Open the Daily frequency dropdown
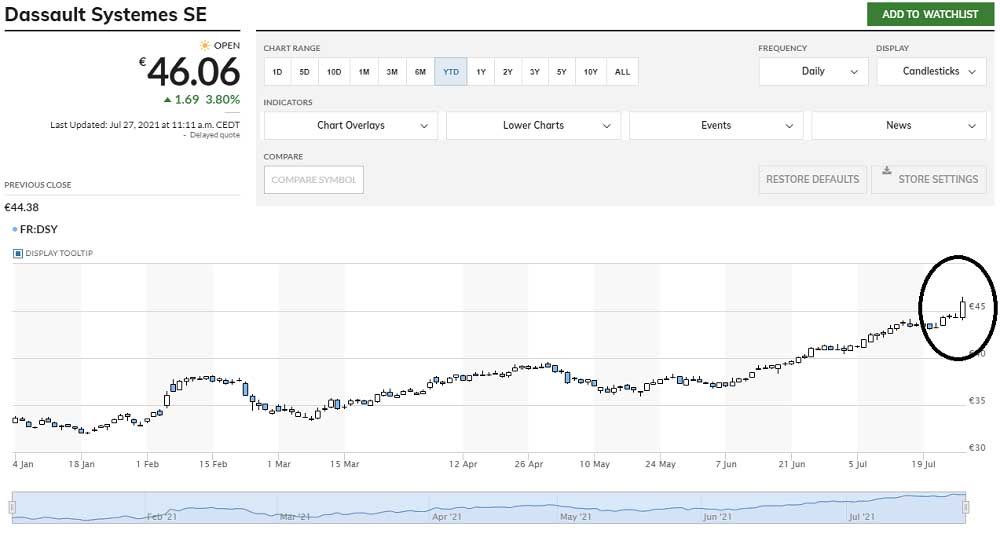 813,71
